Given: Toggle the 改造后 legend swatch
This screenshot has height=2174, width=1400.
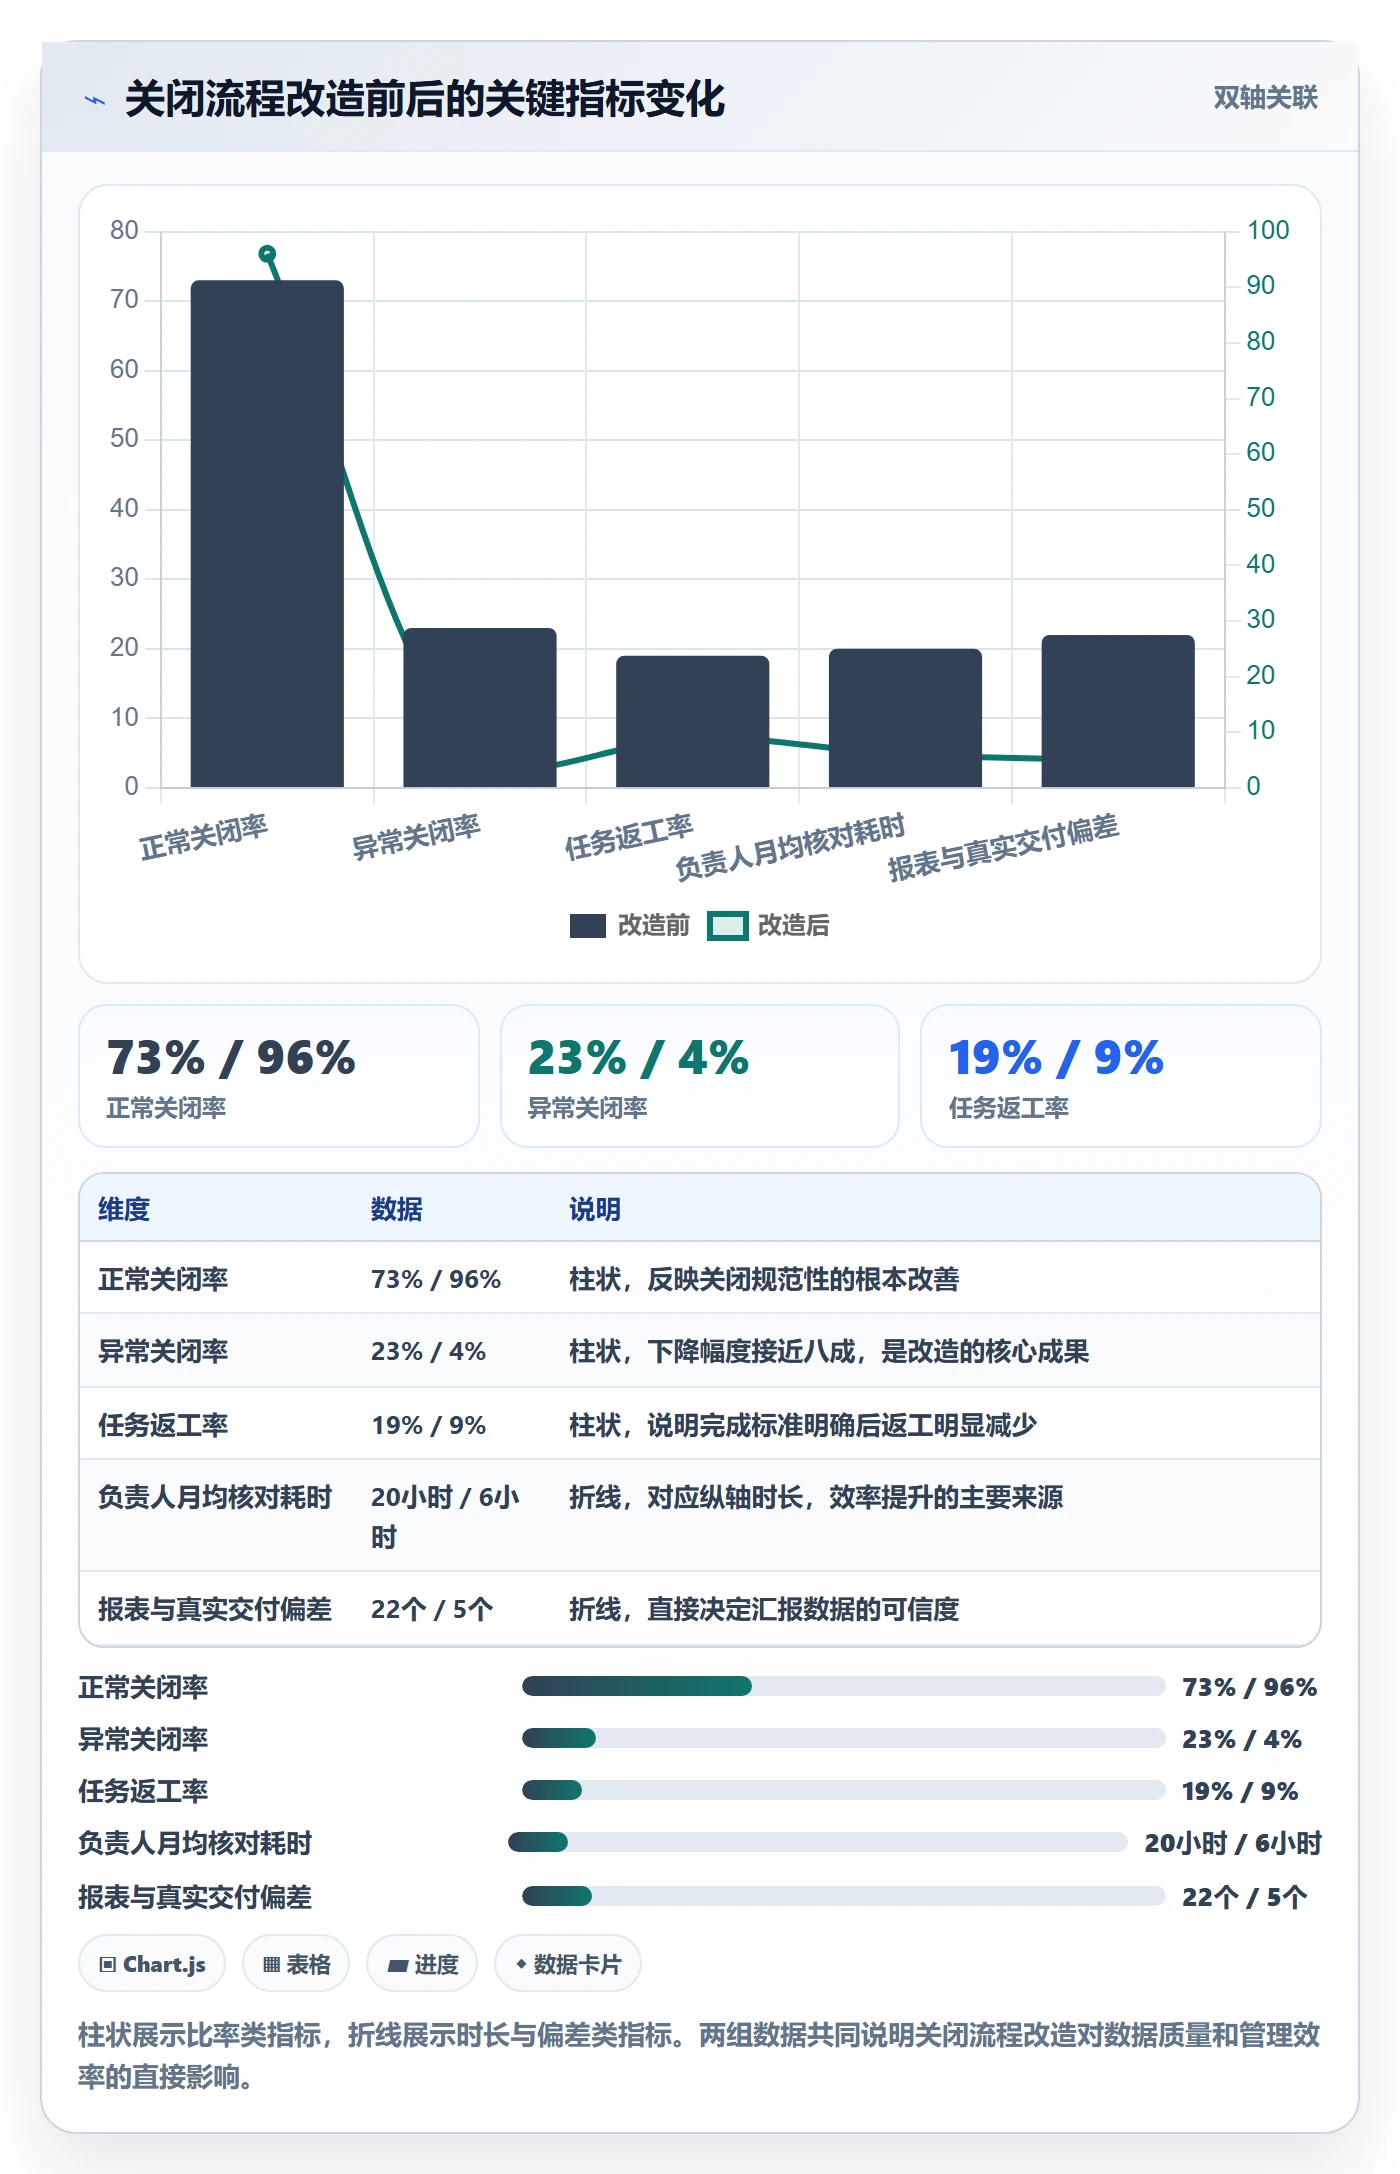Looking at the screenshot, I should click(x=727, y=926).
